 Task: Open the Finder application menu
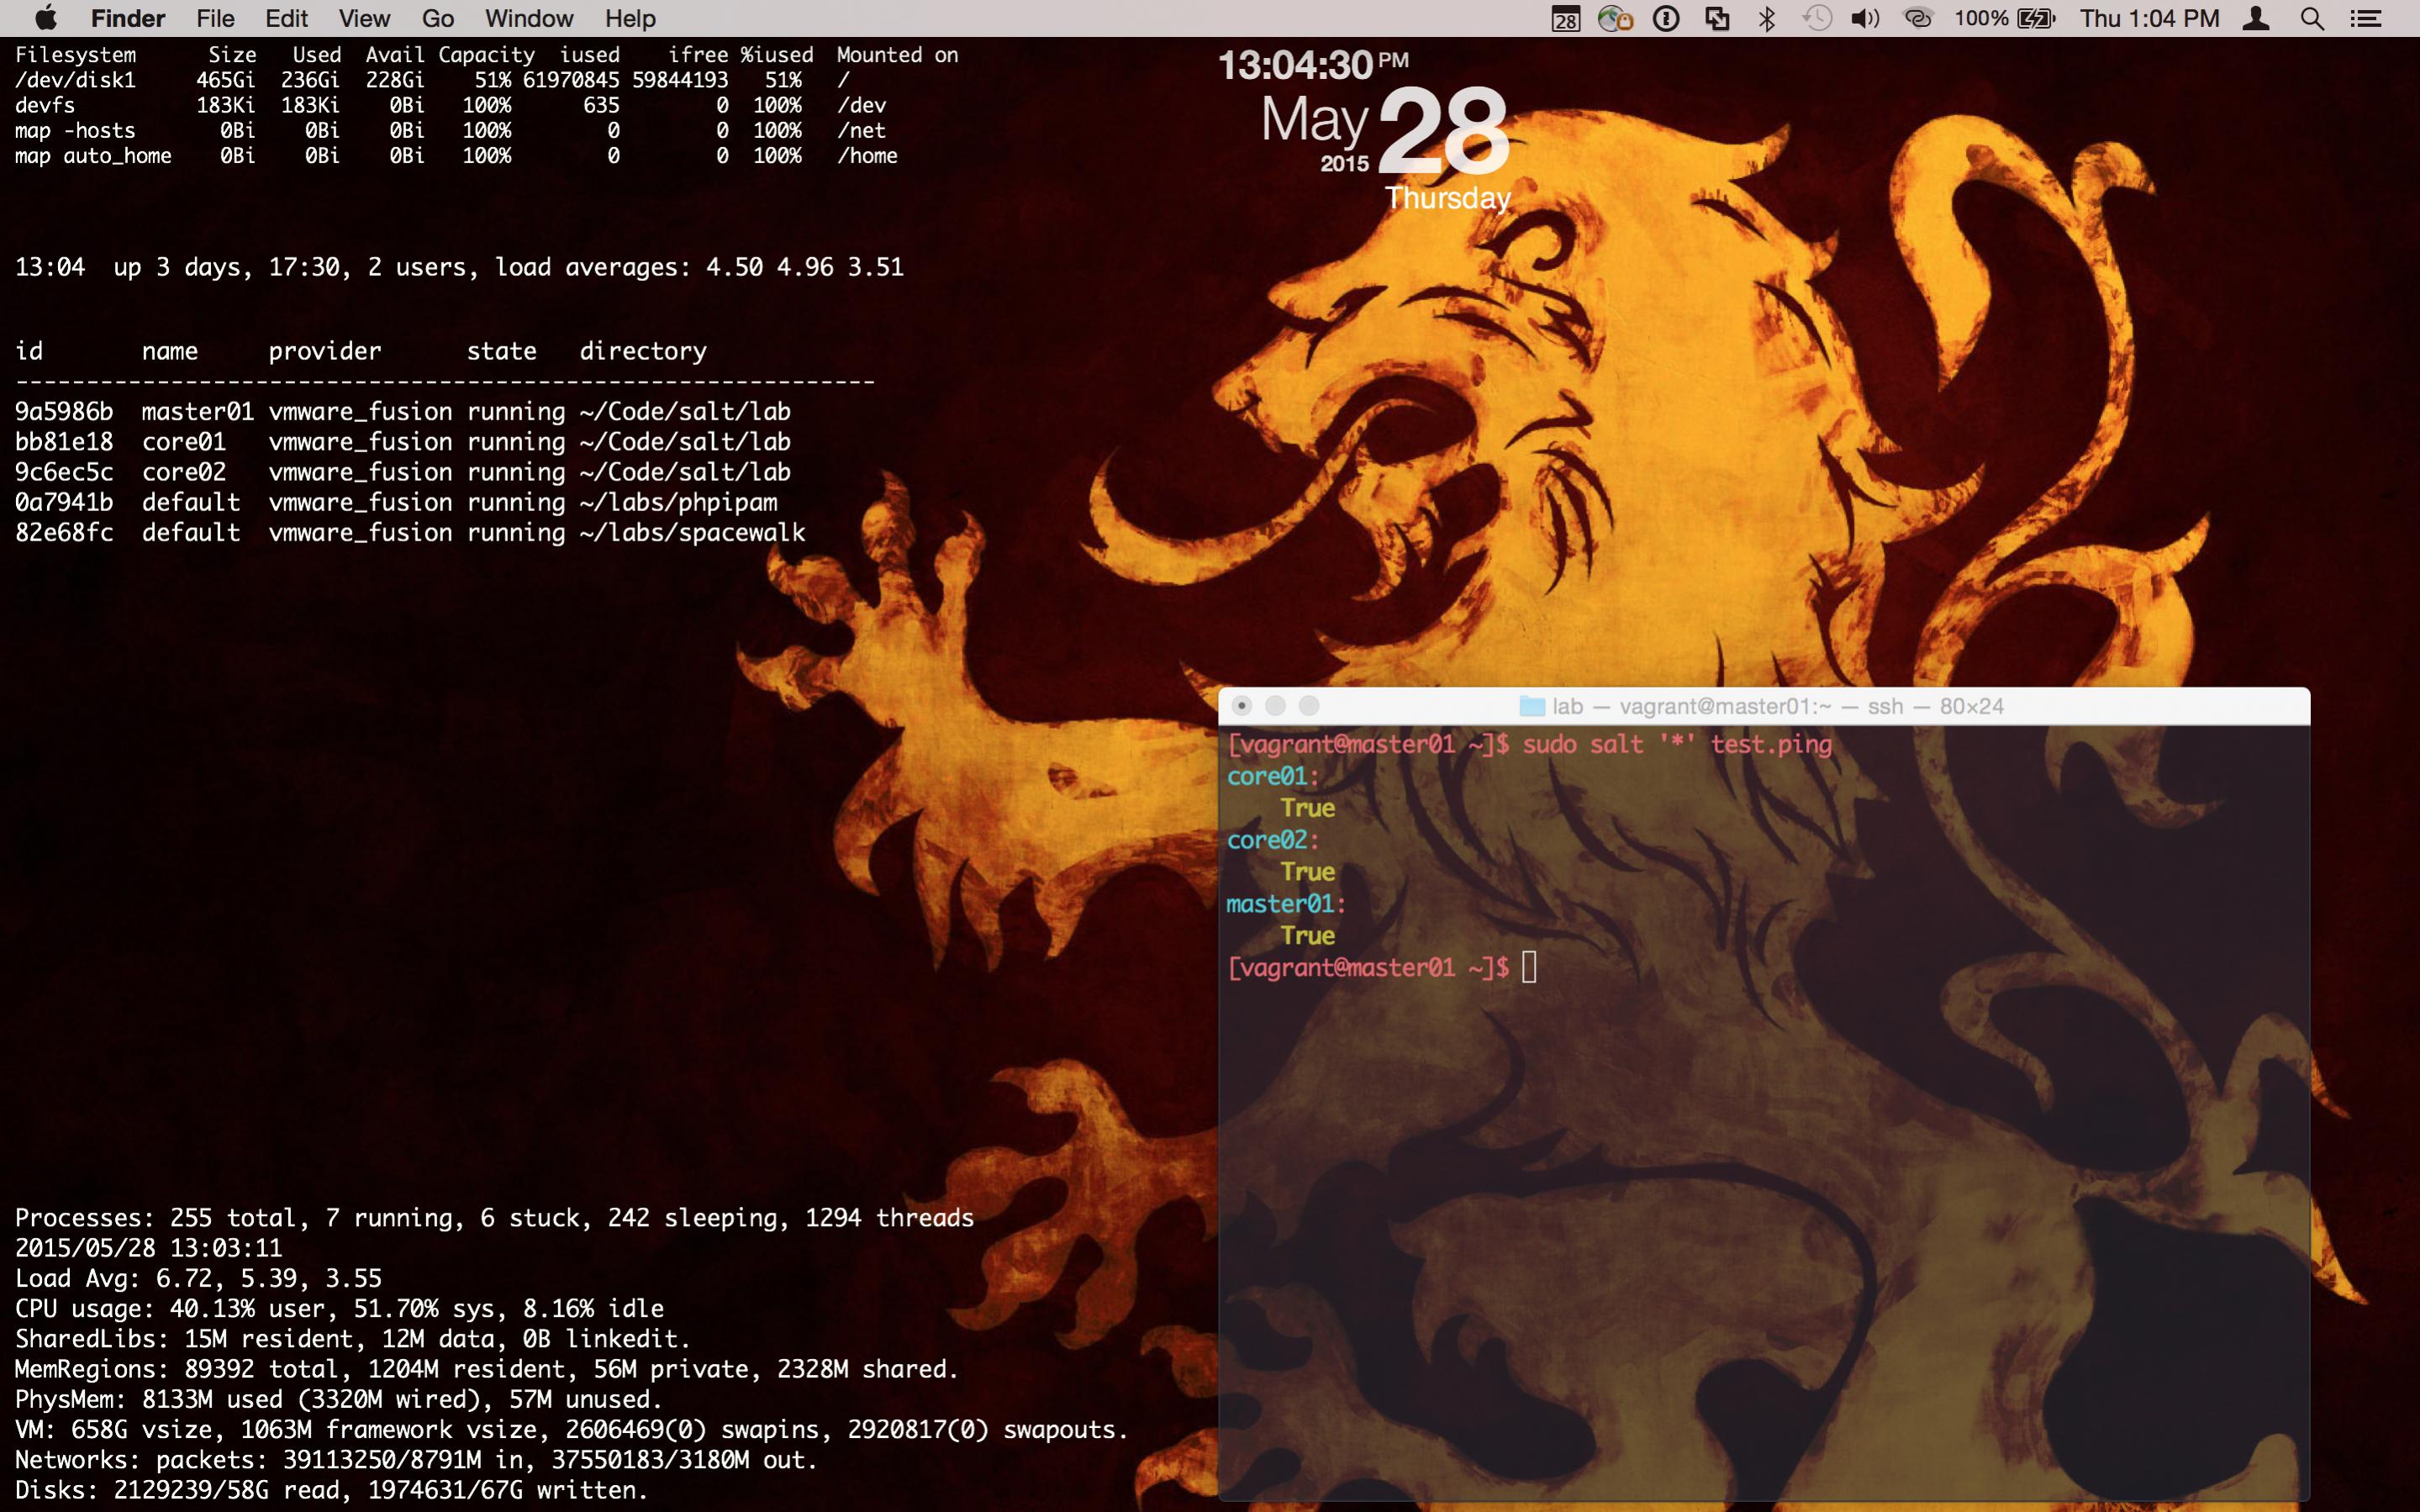pyautogui.click(x=128, y=18)
